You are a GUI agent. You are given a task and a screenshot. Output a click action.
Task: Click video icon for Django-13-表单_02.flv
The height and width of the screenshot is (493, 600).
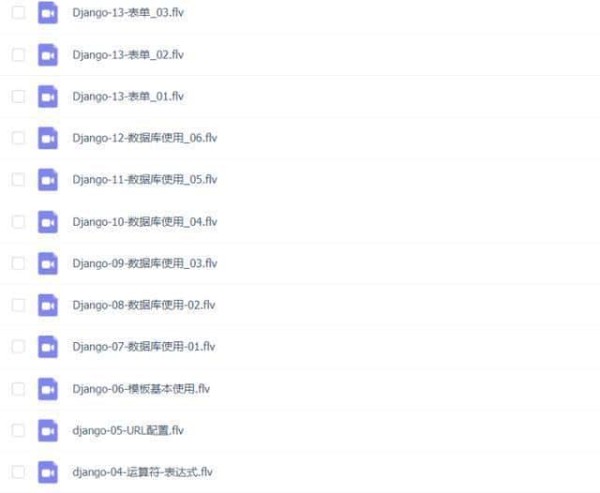pyautogui.click(x=48, y=55)
